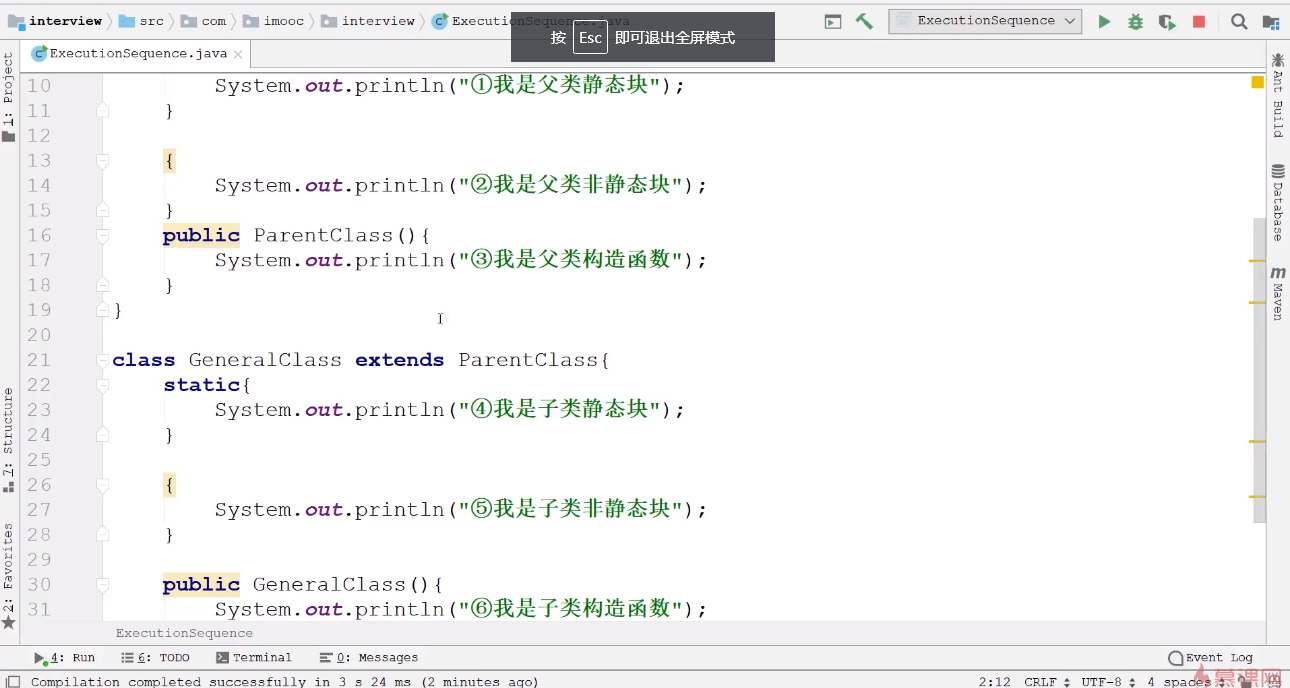This screenshot has width=1290, height=688.
Task: Start debugging with the bug icon
Action: tap(1135, 21)
